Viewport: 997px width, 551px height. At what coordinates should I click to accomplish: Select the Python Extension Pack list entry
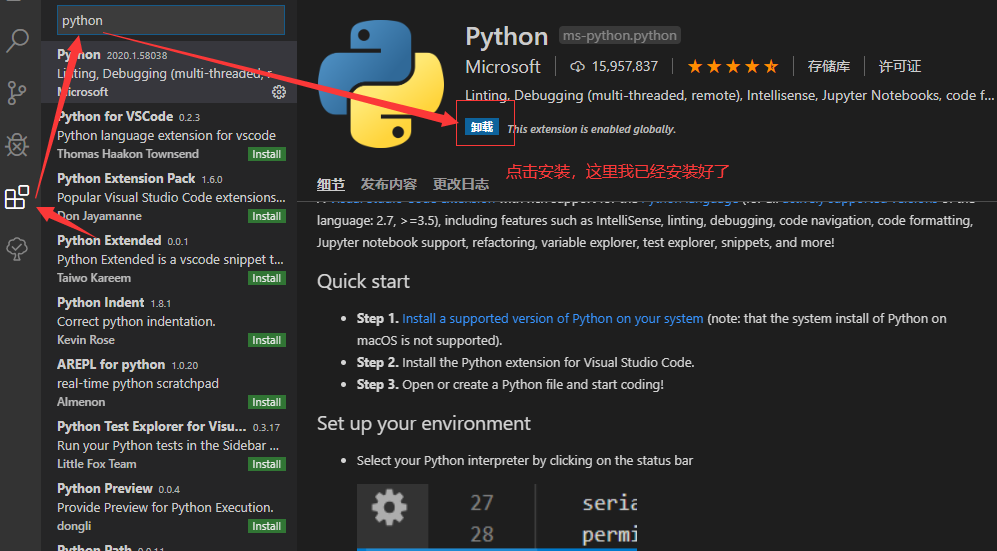point(168,196)
